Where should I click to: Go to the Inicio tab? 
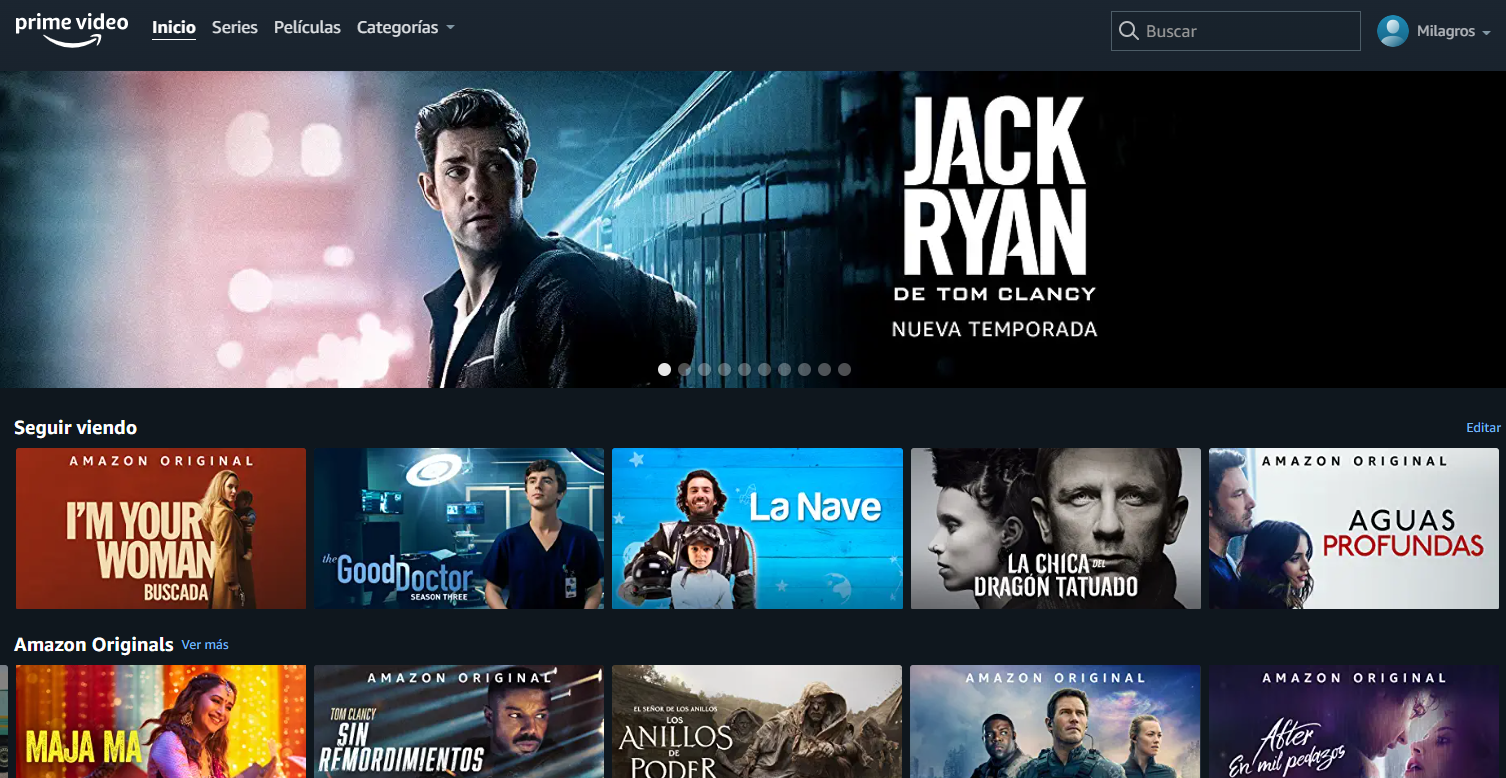[173, 28]
